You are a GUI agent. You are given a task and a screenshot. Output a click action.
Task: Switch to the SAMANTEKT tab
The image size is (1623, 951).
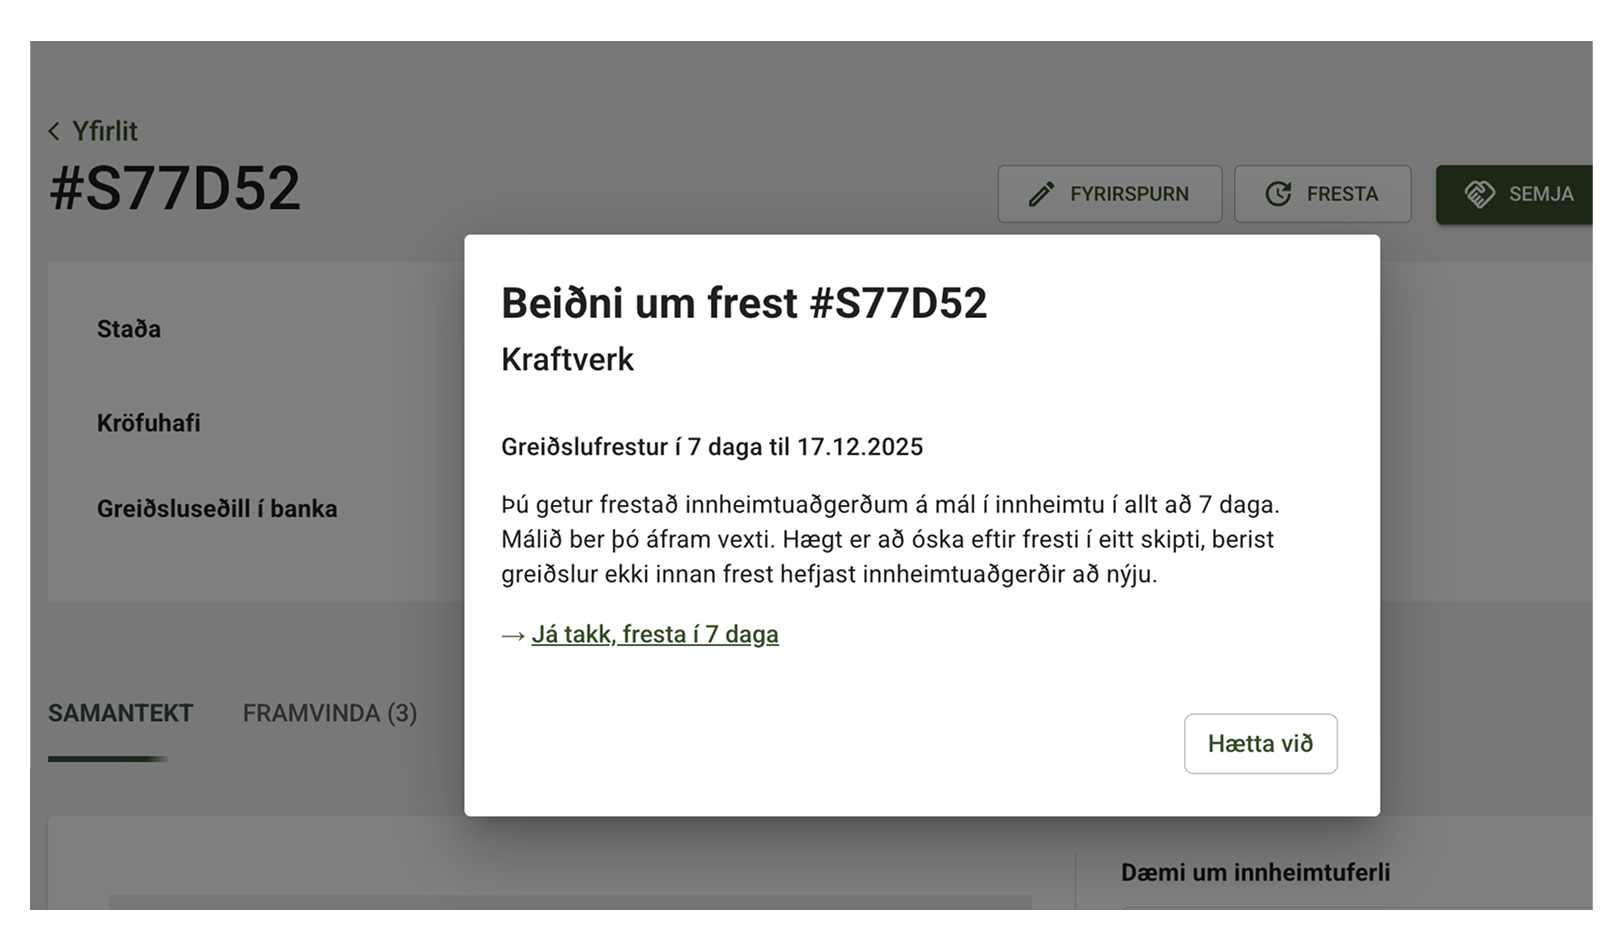(120, 713)
